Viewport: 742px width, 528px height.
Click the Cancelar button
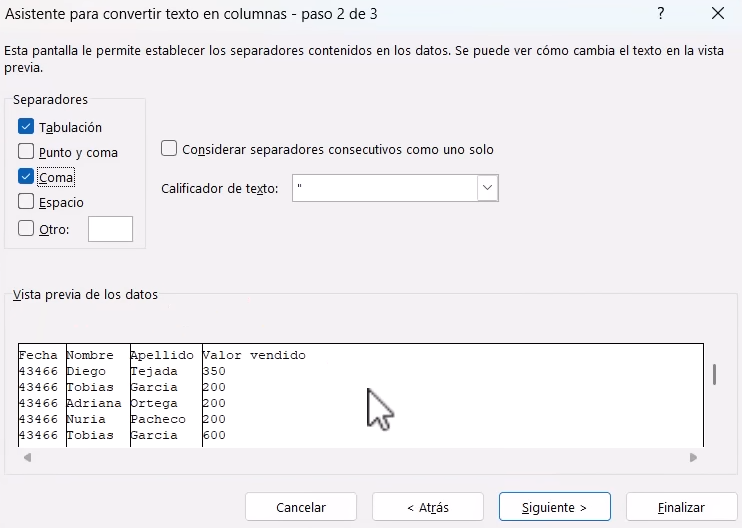point(301,507)
